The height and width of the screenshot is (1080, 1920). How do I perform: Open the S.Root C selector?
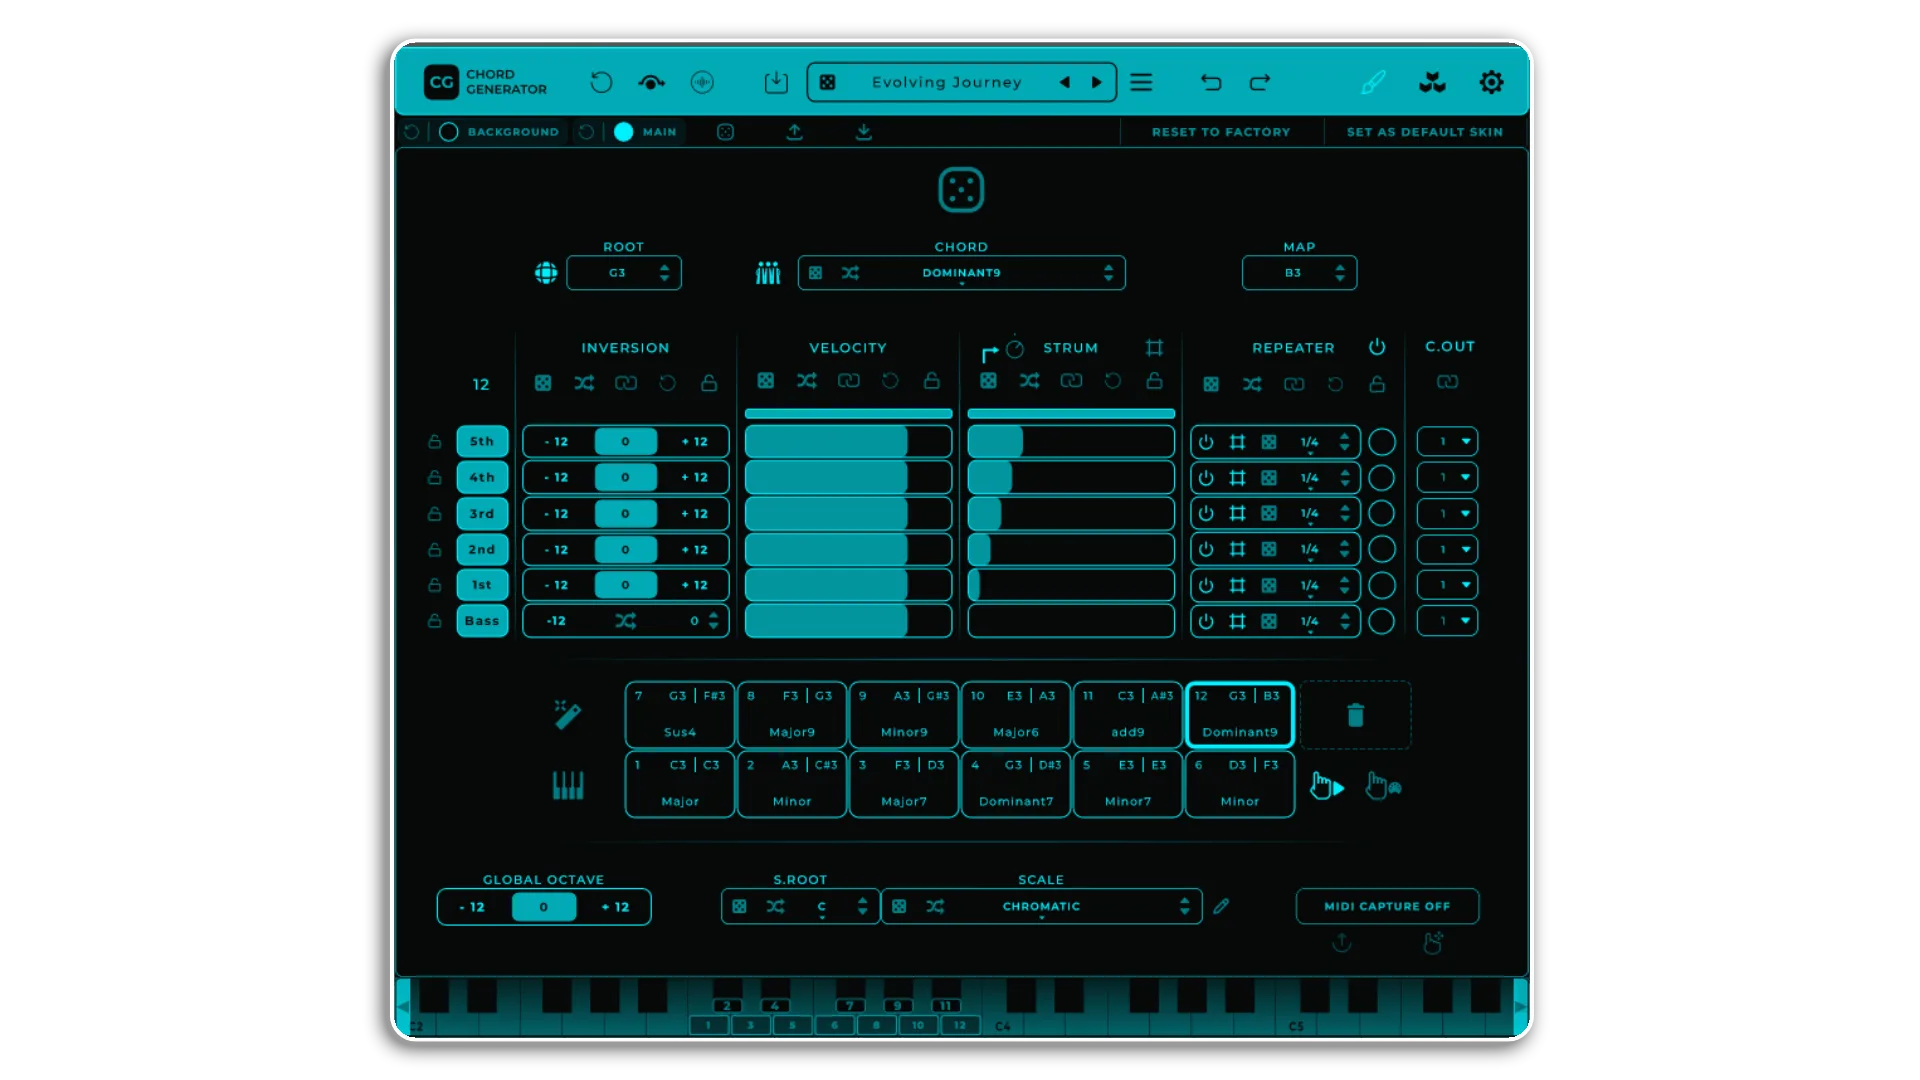pos(800,906)
